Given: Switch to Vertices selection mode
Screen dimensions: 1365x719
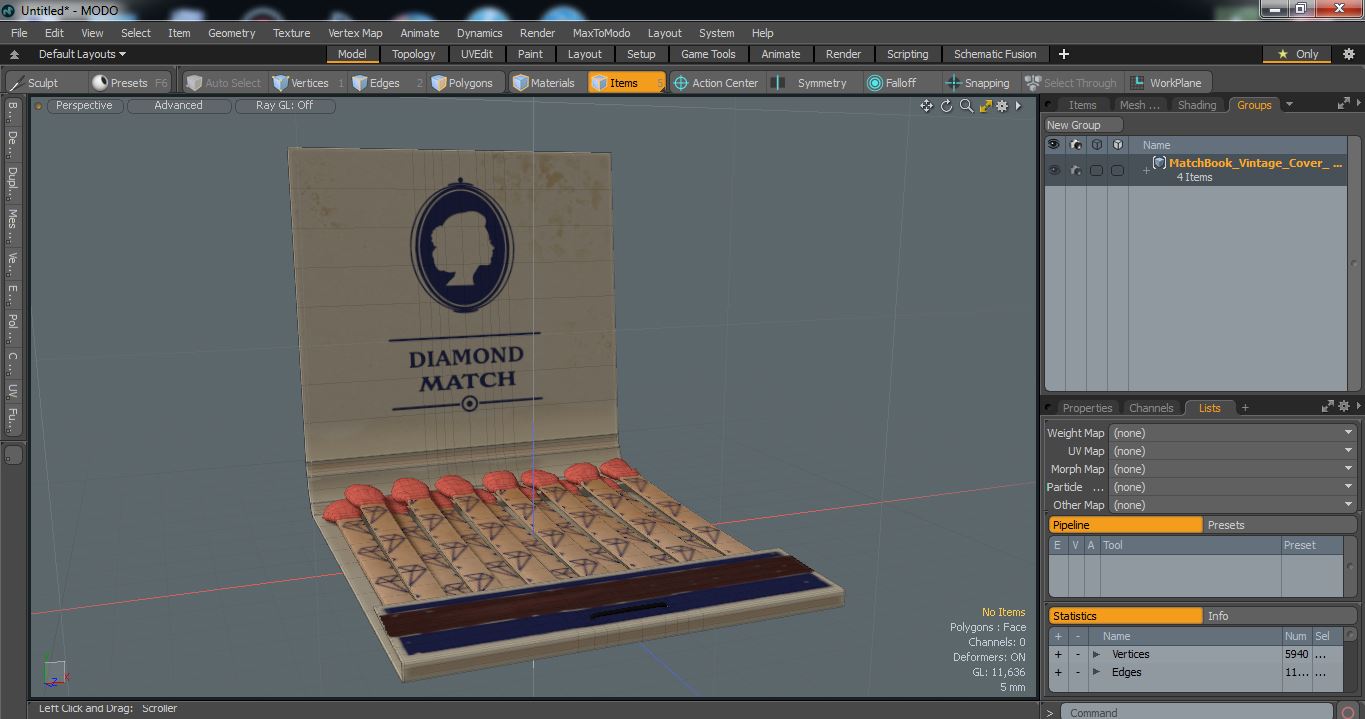Looking at the screenshot, I should [308, 83].
